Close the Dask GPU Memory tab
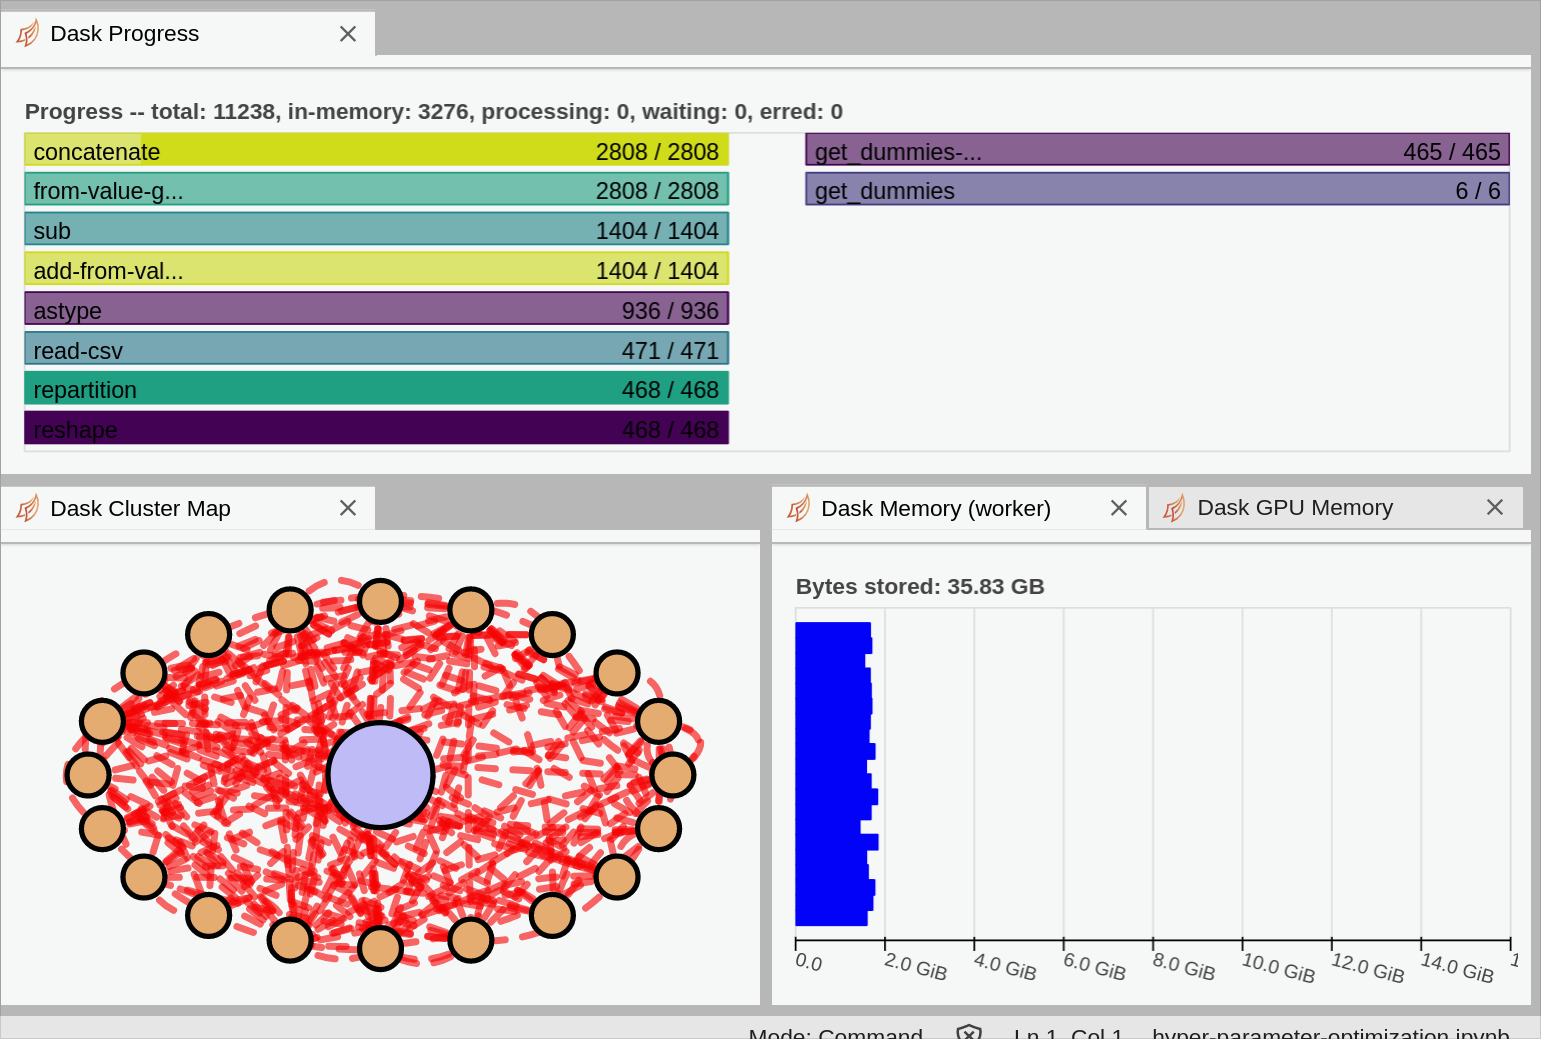The image size is (1541, 1039). [x=1495, y=507]
